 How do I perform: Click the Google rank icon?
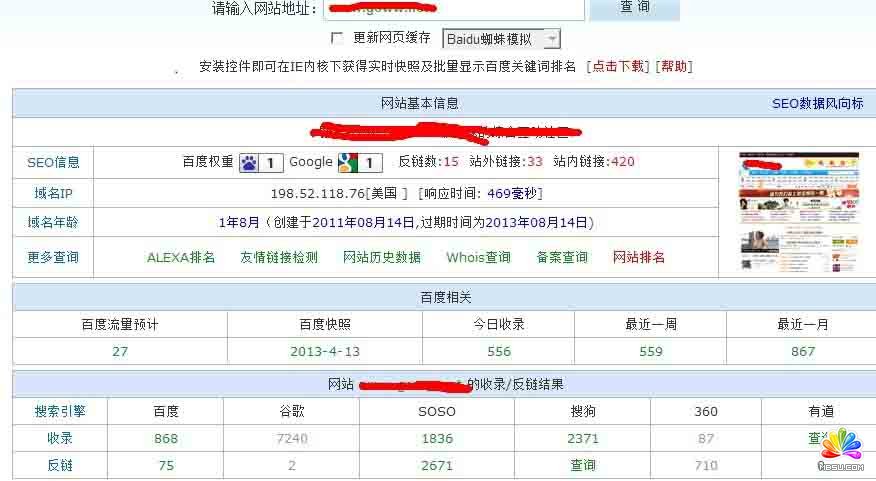coord(348,162)
